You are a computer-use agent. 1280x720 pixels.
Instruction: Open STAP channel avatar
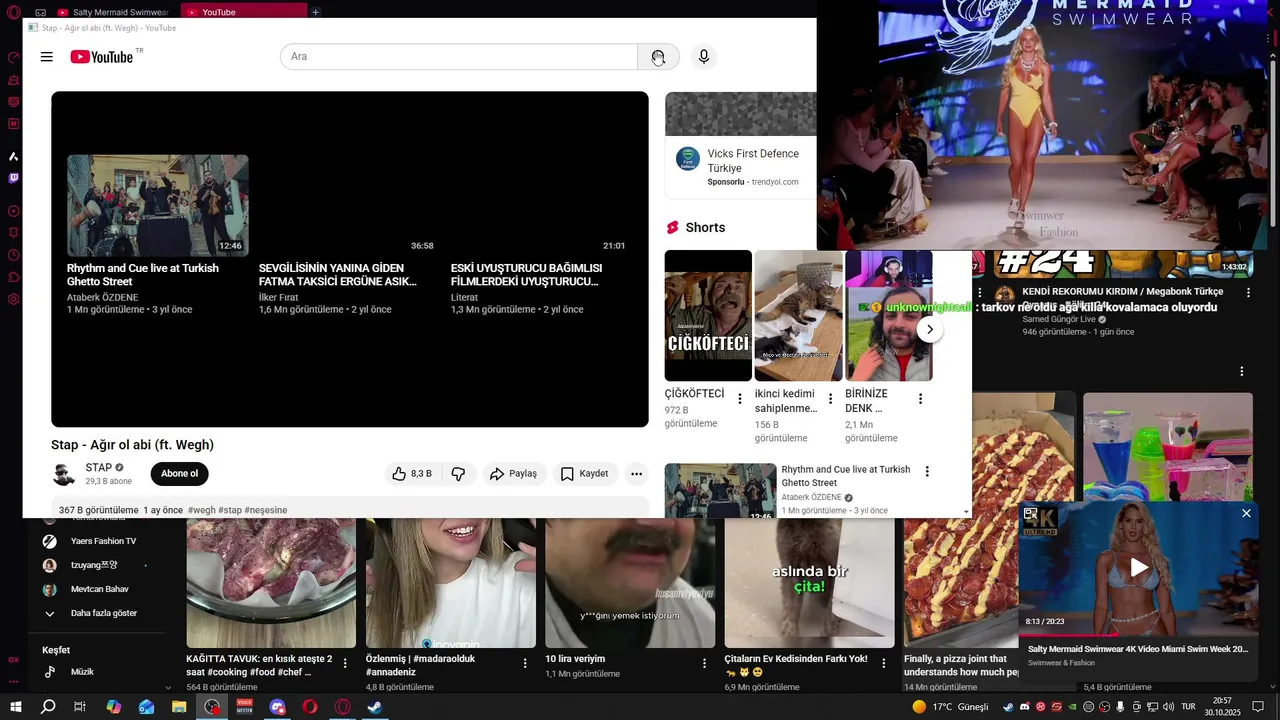click(64, 474)
